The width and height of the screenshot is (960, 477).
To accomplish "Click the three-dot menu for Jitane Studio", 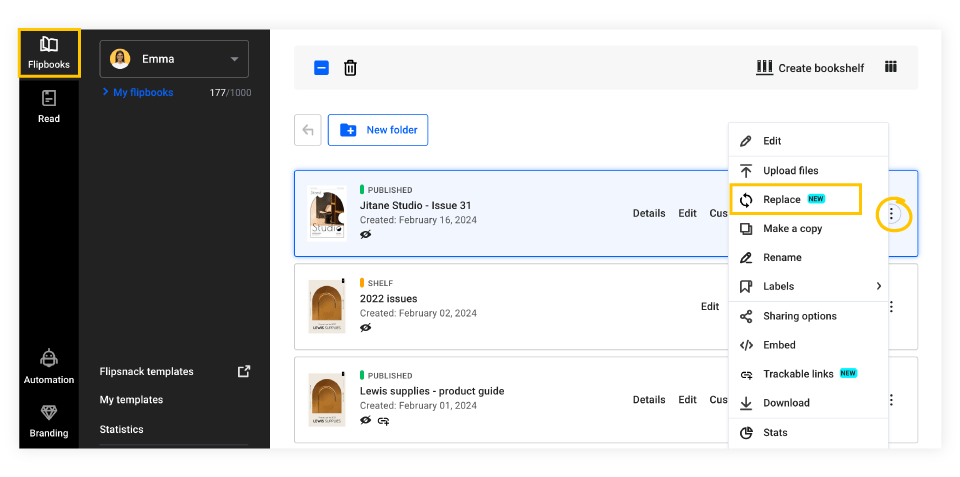I will 892,214.
